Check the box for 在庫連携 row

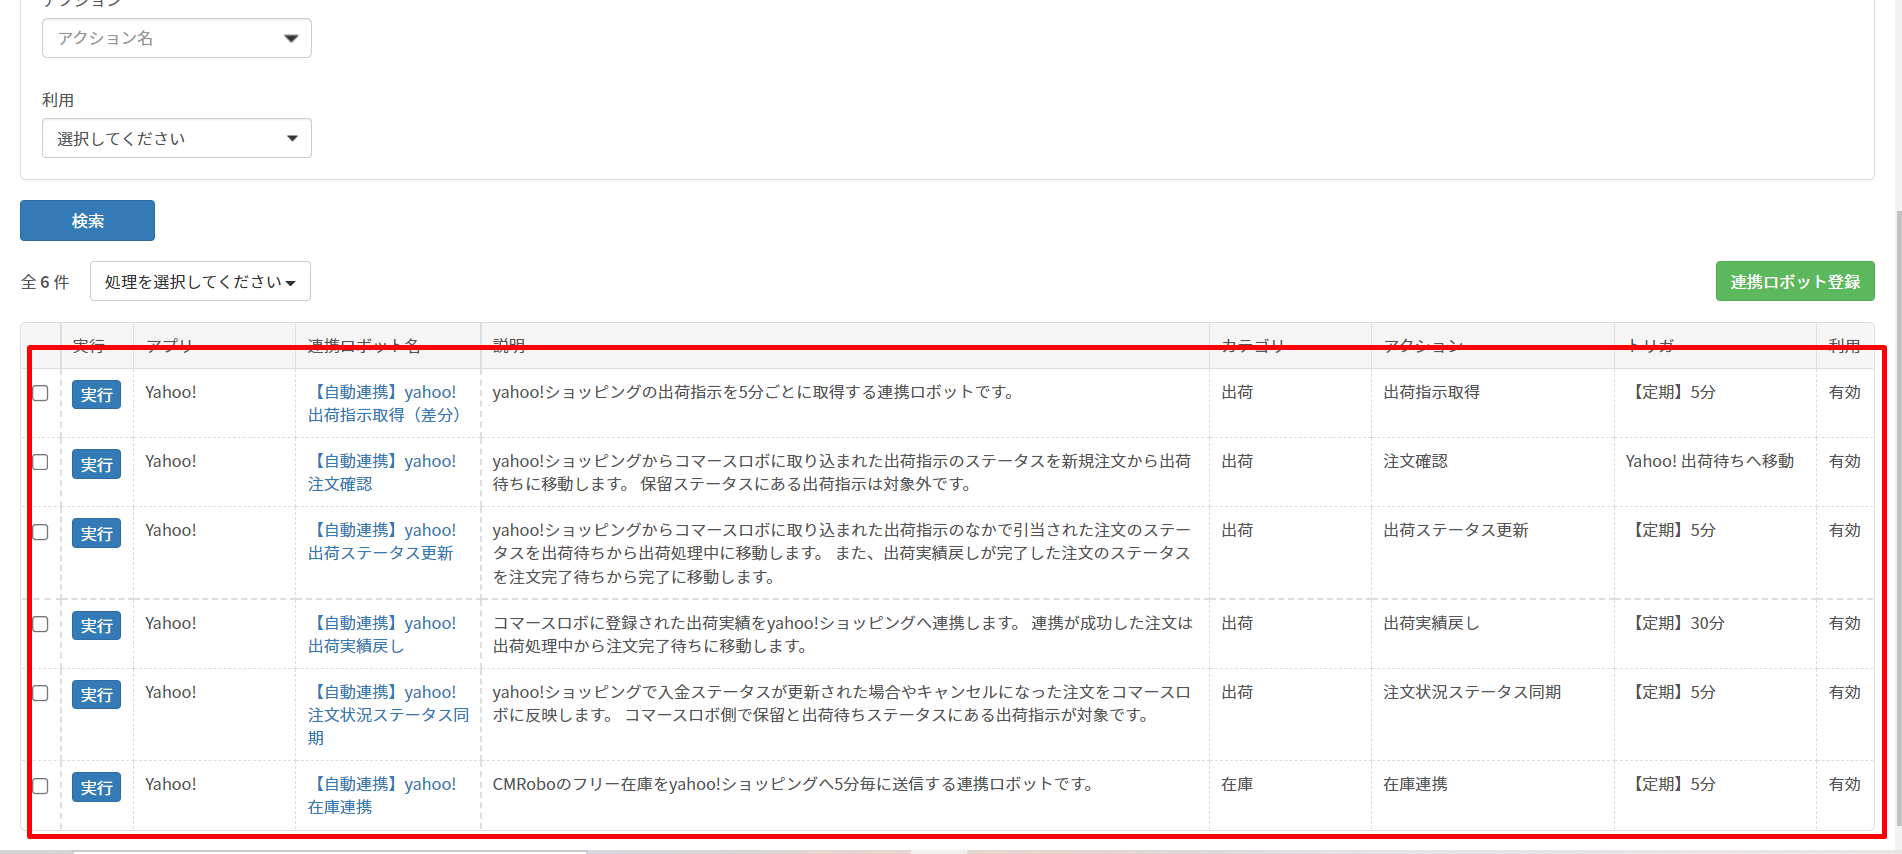click(40, 785)
